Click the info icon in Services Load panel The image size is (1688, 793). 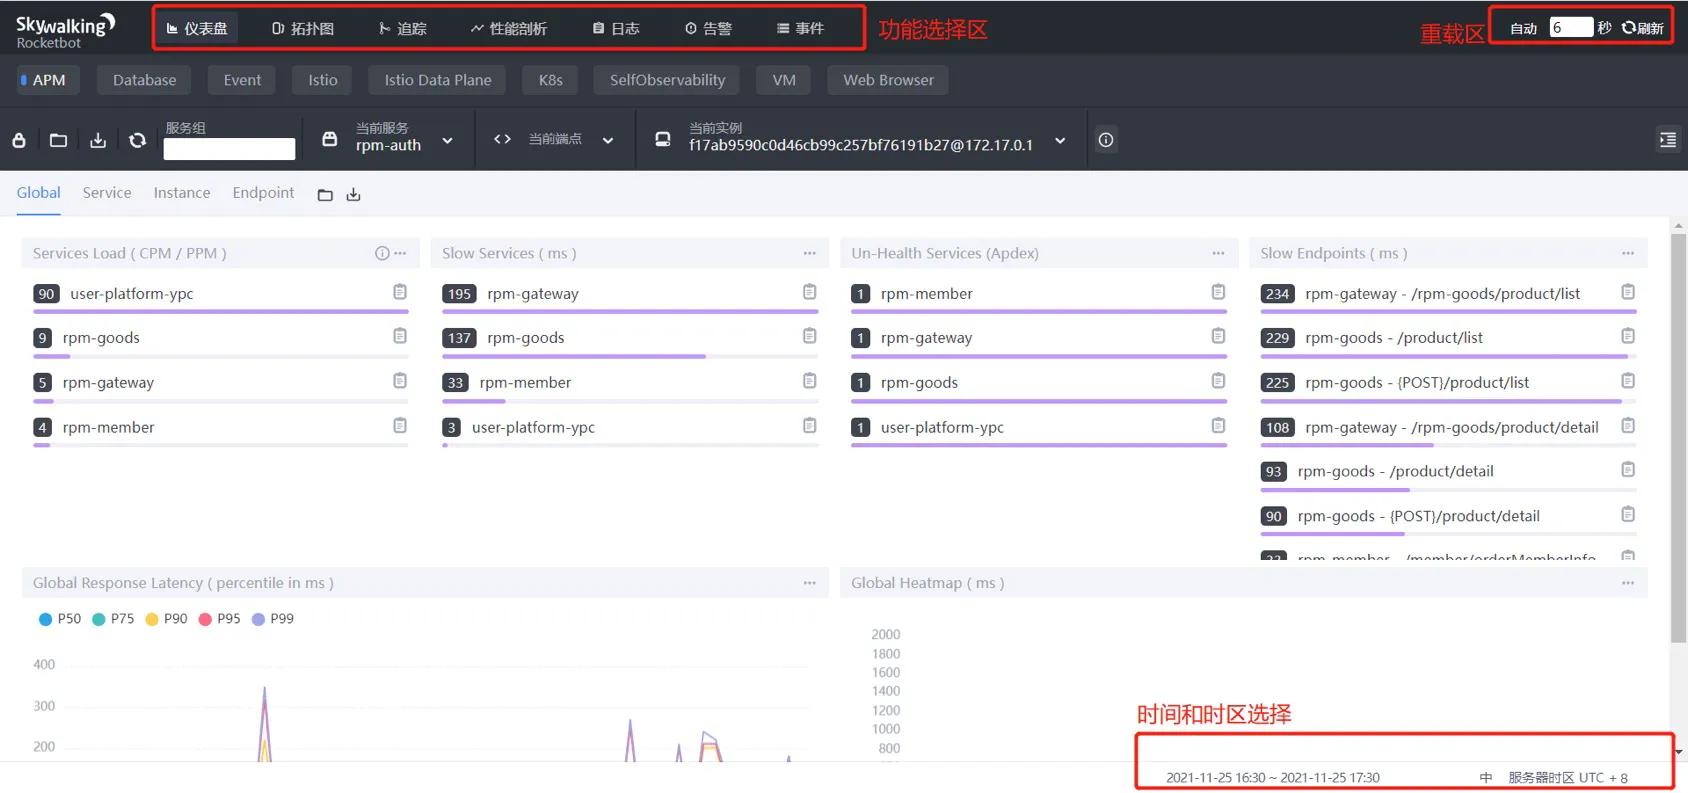pos(382,254)
